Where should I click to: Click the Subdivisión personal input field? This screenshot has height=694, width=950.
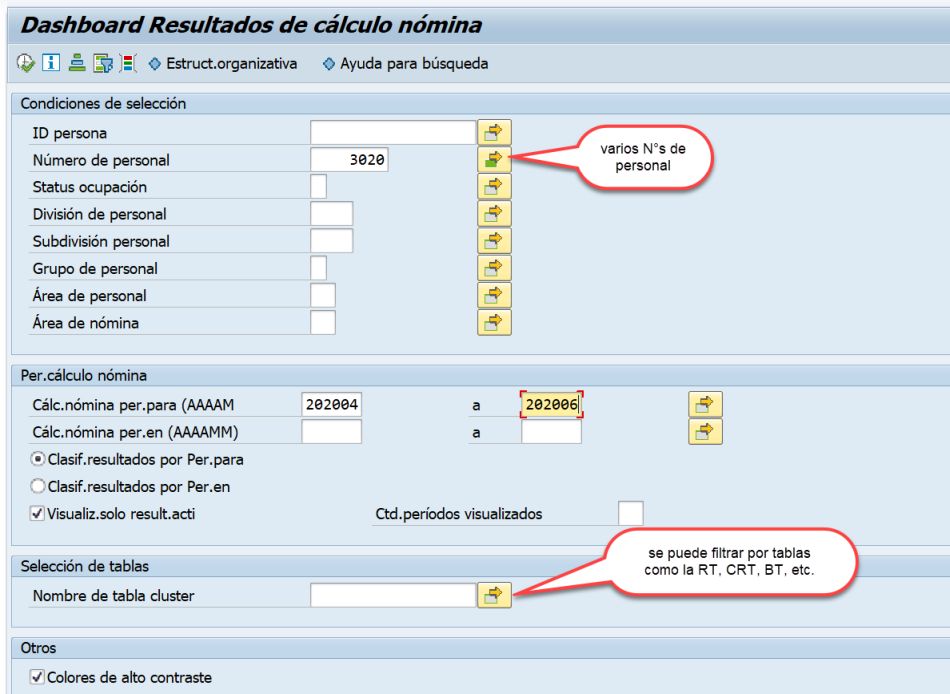click(x=331, y=241)
